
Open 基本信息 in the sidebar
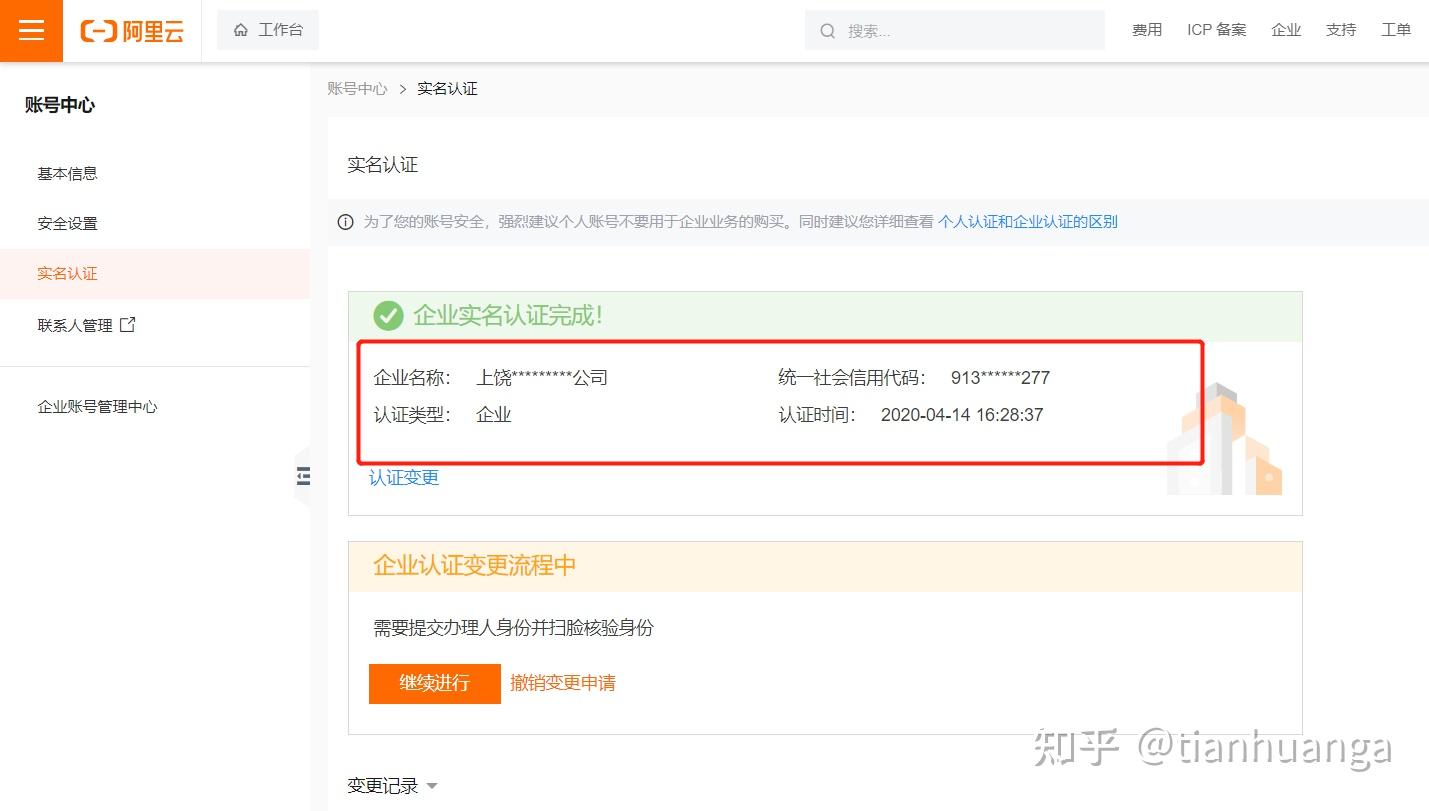coord(67,173)
